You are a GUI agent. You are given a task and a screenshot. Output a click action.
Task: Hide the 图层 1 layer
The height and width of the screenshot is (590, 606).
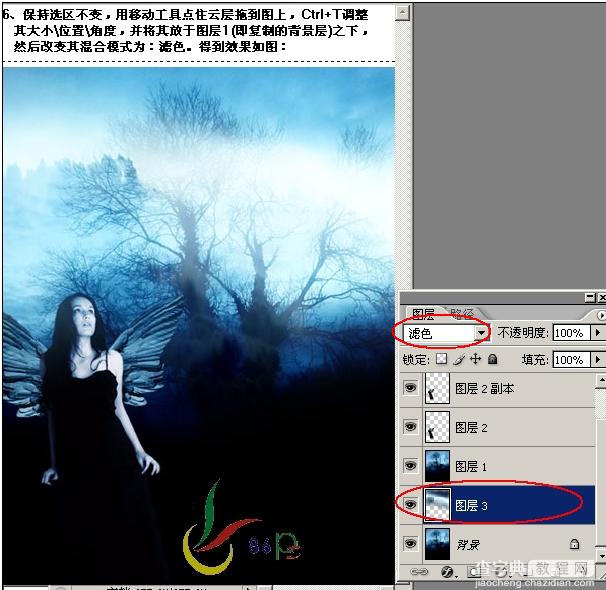pyautogui.click(x=410, y=466)
